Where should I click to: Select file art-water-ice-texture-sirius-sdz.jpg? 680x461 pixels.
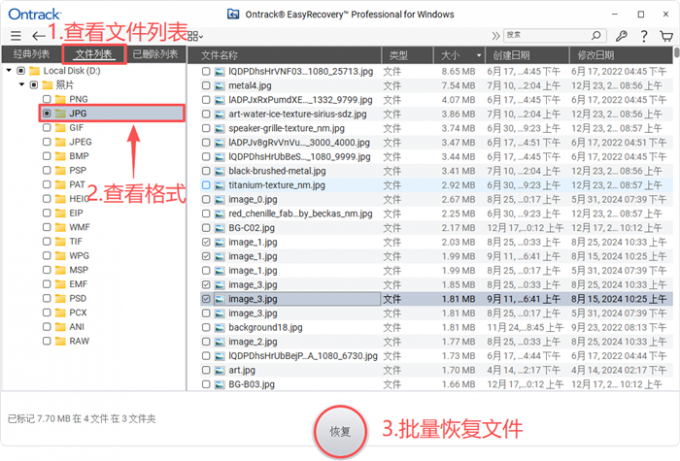coord(298,114)
